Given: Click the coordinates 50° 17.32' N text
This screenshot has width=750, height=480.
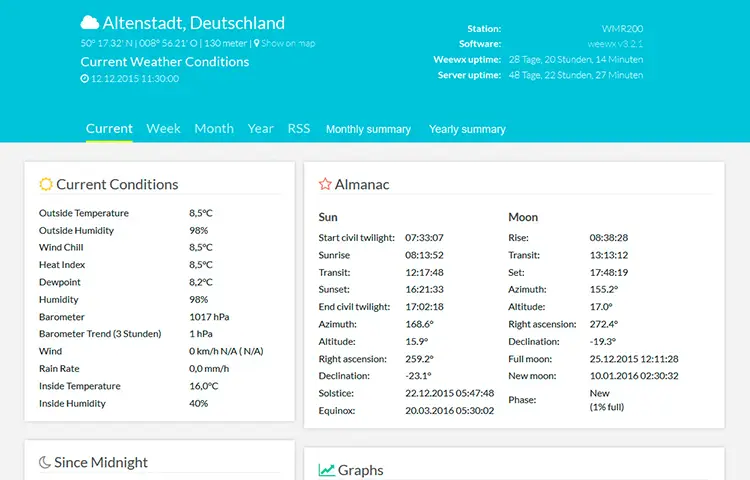Looking at the screenshot, I should click(x=107, y=43).
